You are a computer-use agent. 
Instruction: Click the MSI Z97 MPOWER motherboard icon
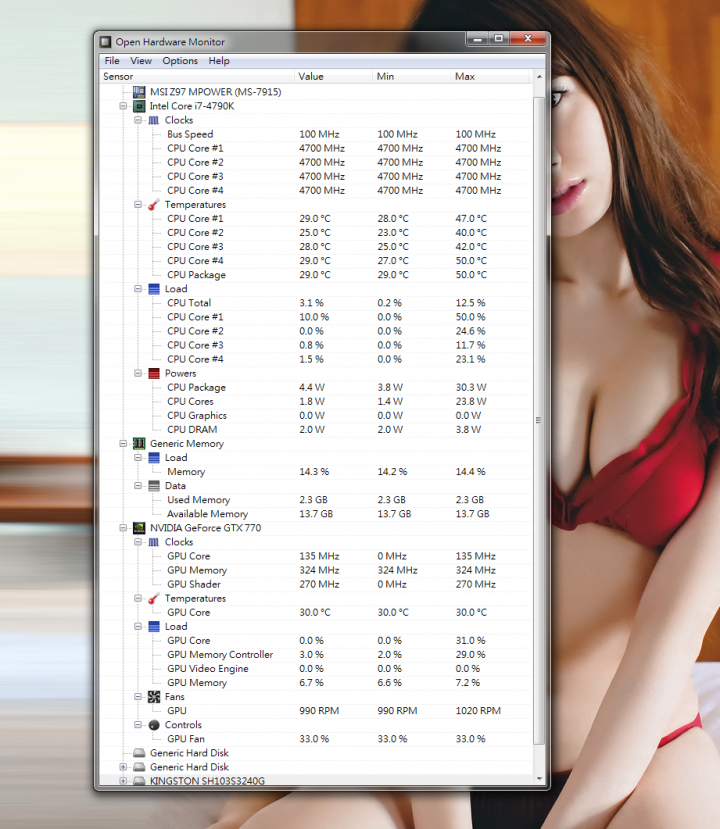[x=139, y=92]
